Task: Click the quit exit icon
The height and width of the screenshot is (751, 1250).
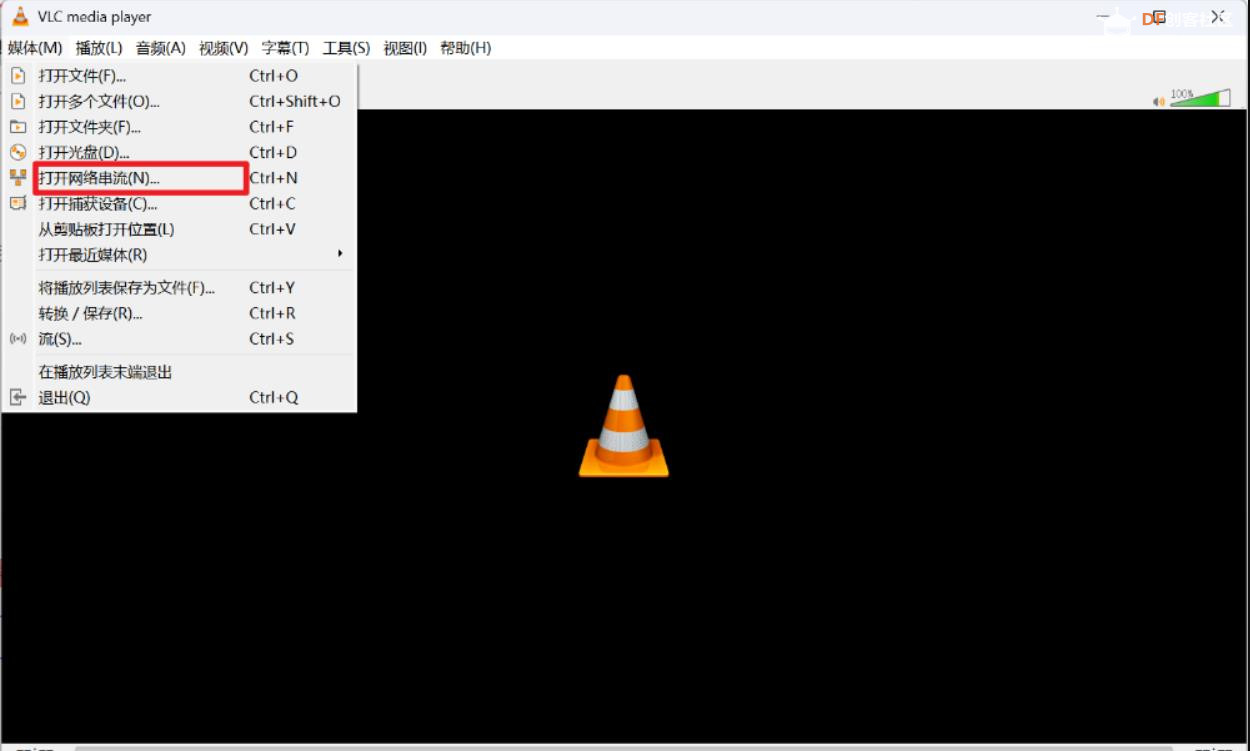Action: pos(18,398)
